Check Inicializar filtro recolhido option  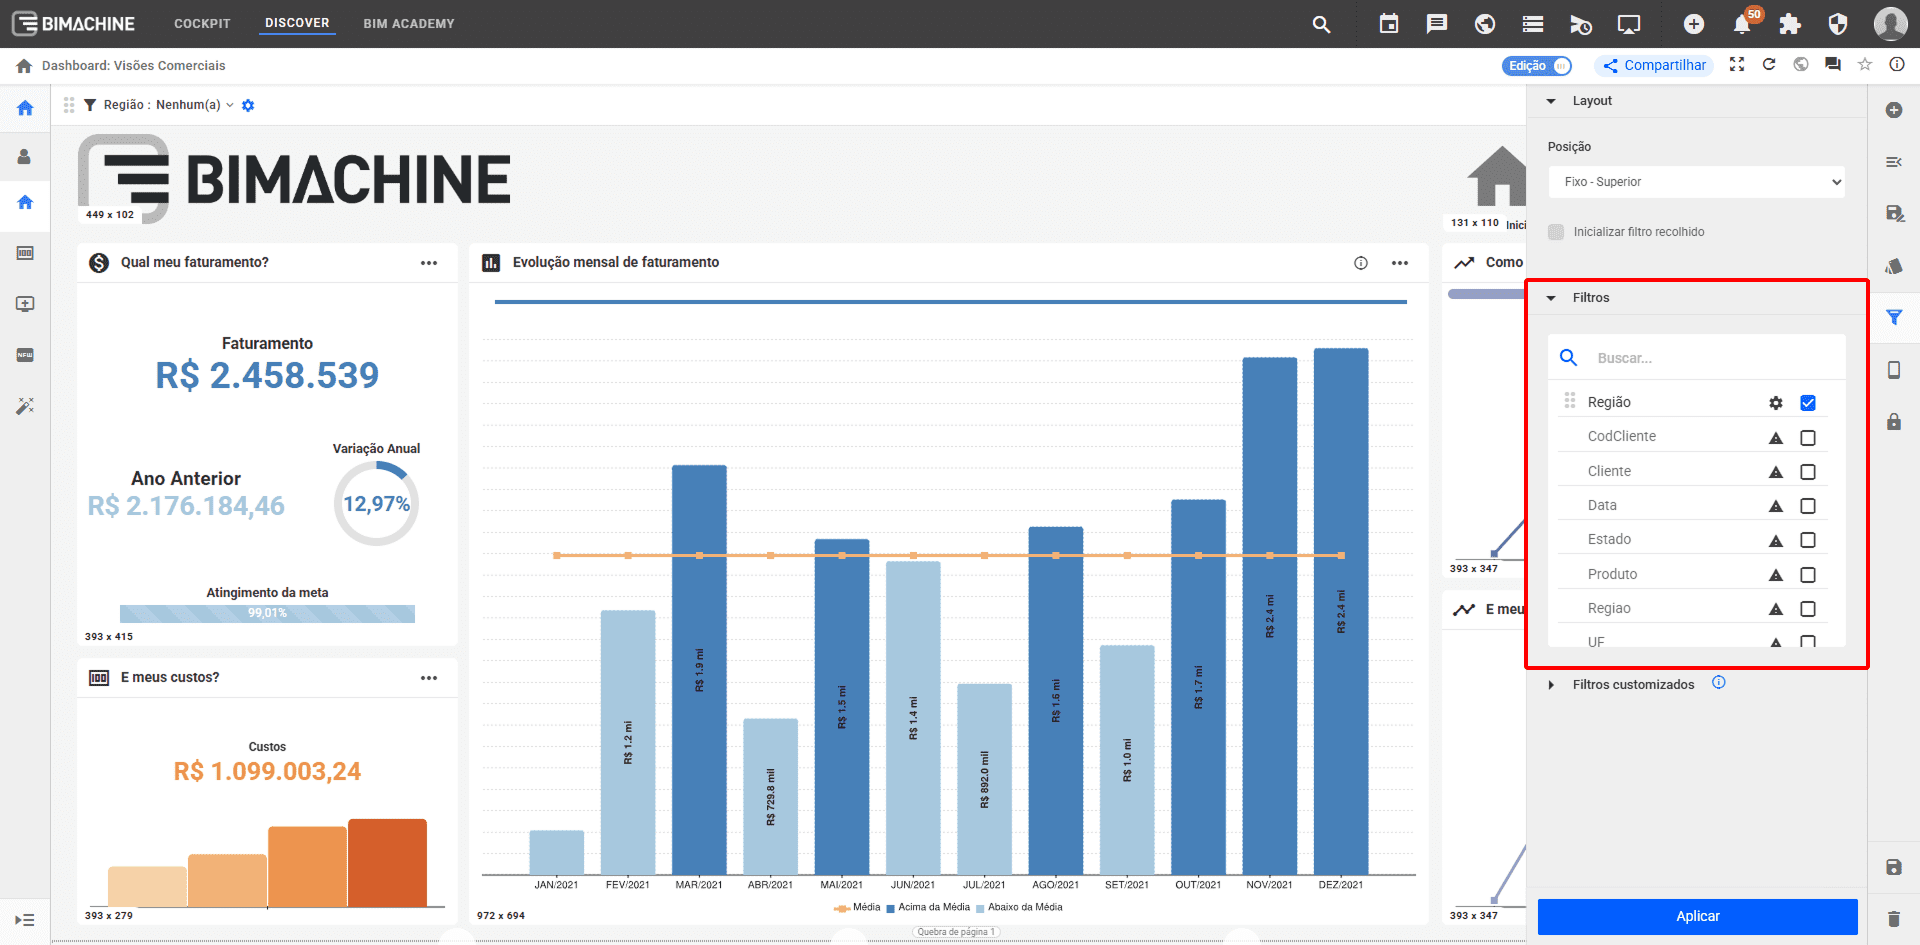(x=1556, y=232)
